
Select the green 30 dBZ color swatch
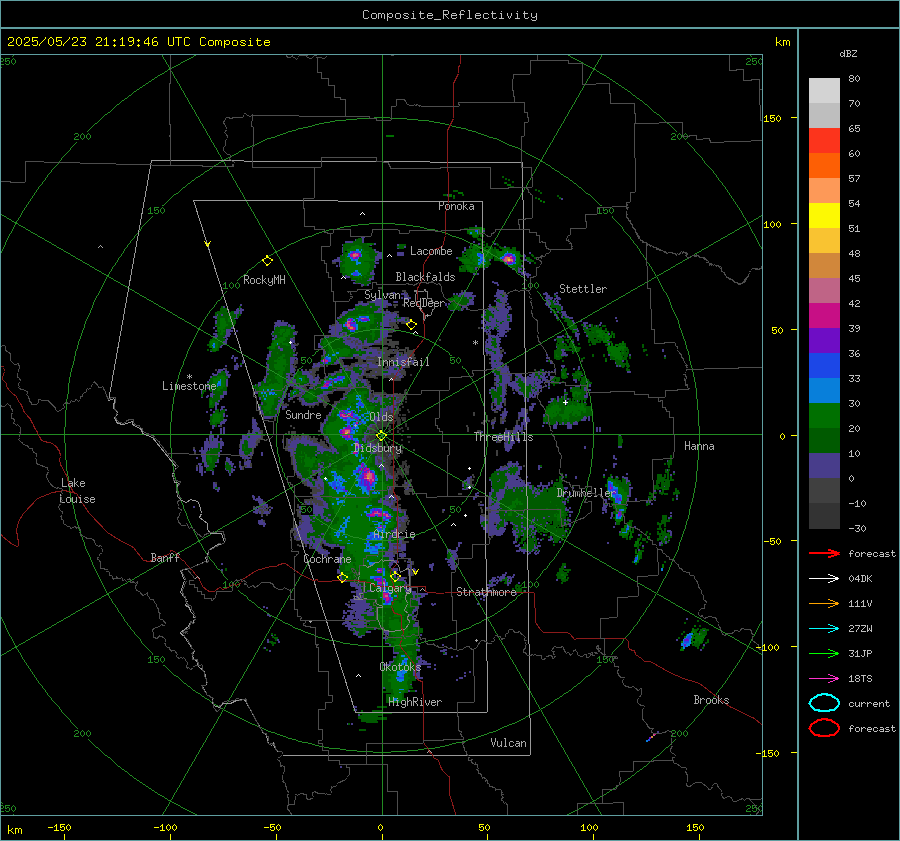pos(824,415)
